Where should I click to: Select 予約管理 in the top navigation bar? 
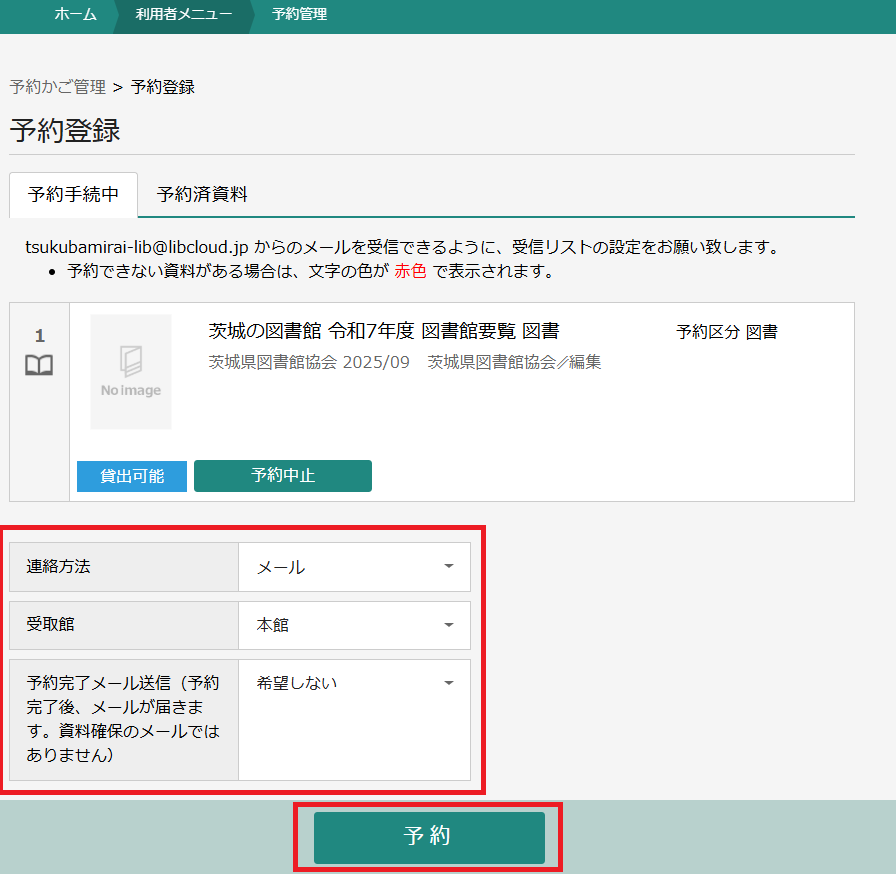[299, 14]
